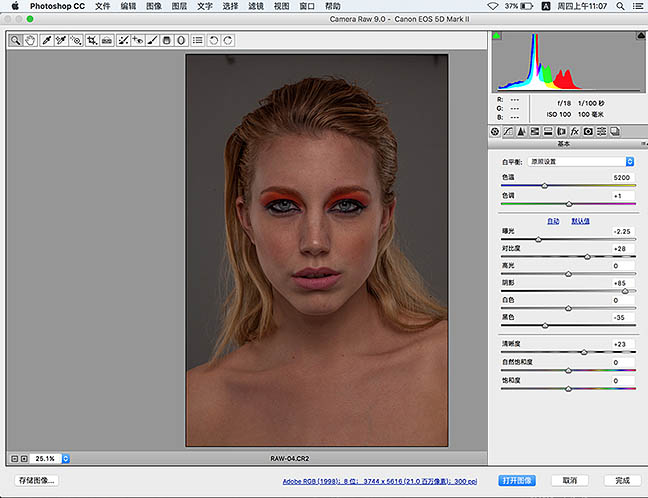
Task: Rotate image 90° clockwise
Action: [229, 41]
